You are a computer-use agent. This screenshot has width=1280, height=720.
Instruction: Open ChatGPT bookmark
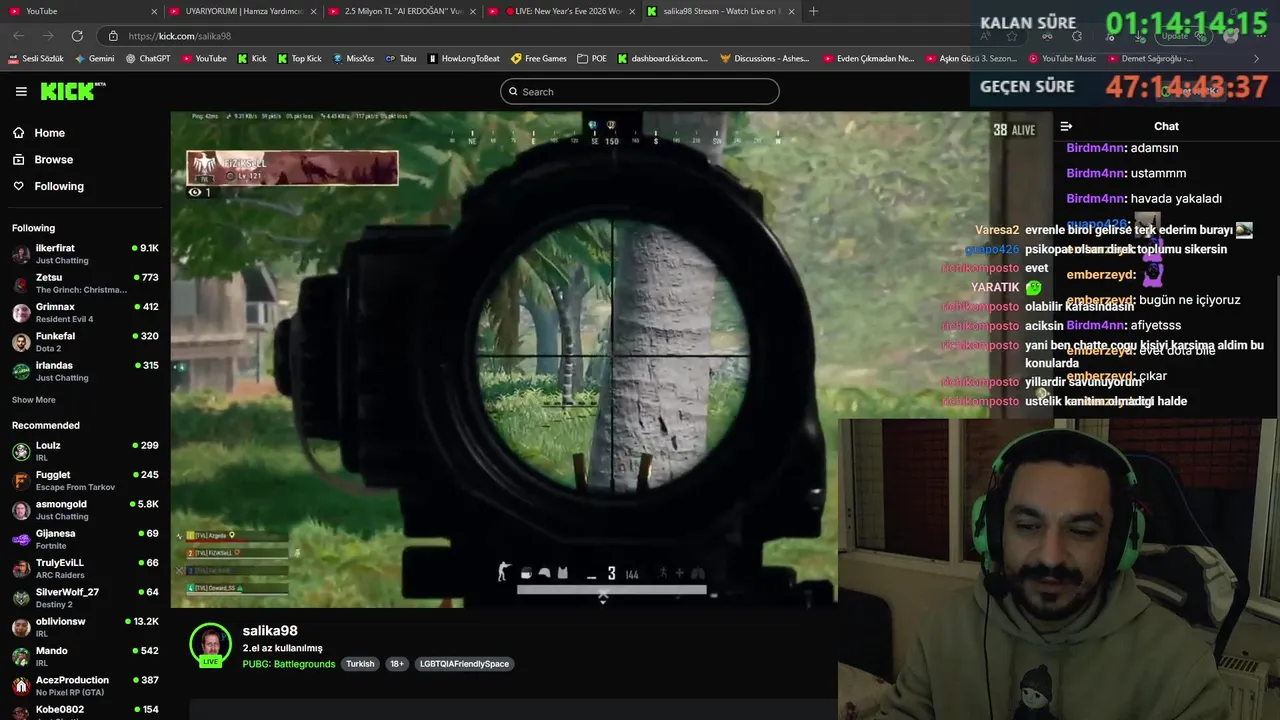pyautogui.click(x=148, y=59)
